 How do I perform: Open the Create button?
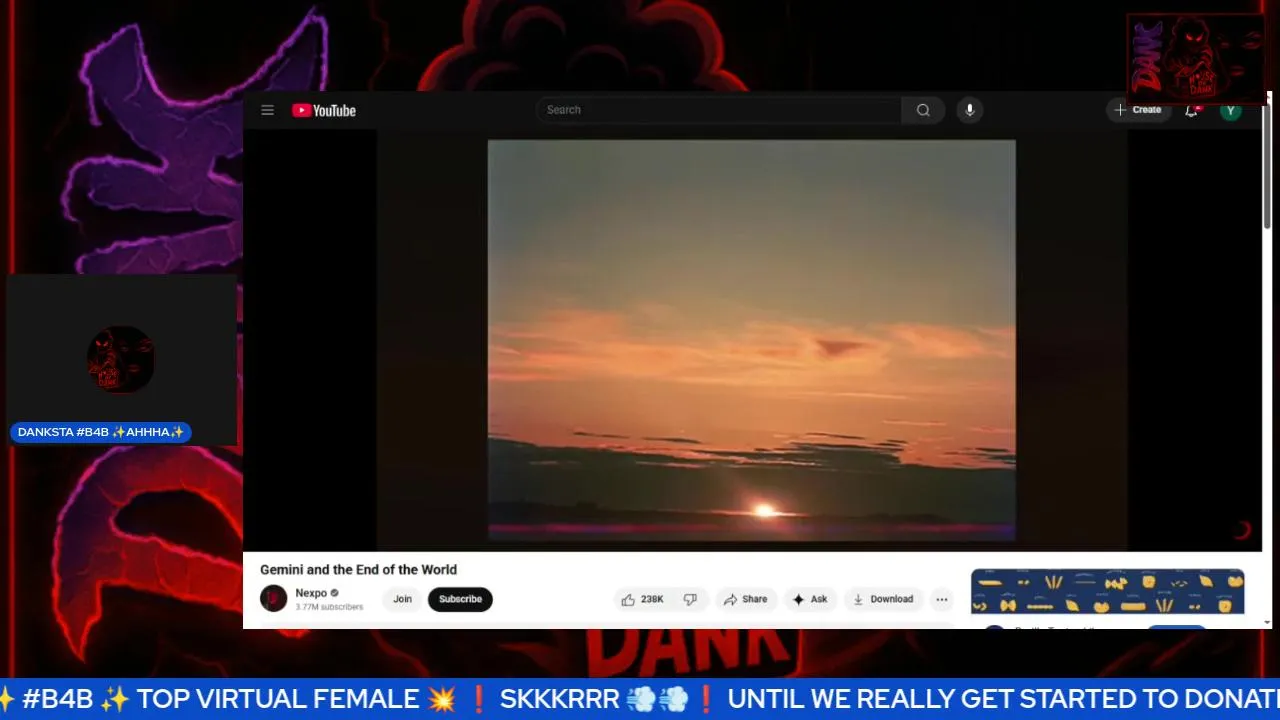coord(1138,110)
